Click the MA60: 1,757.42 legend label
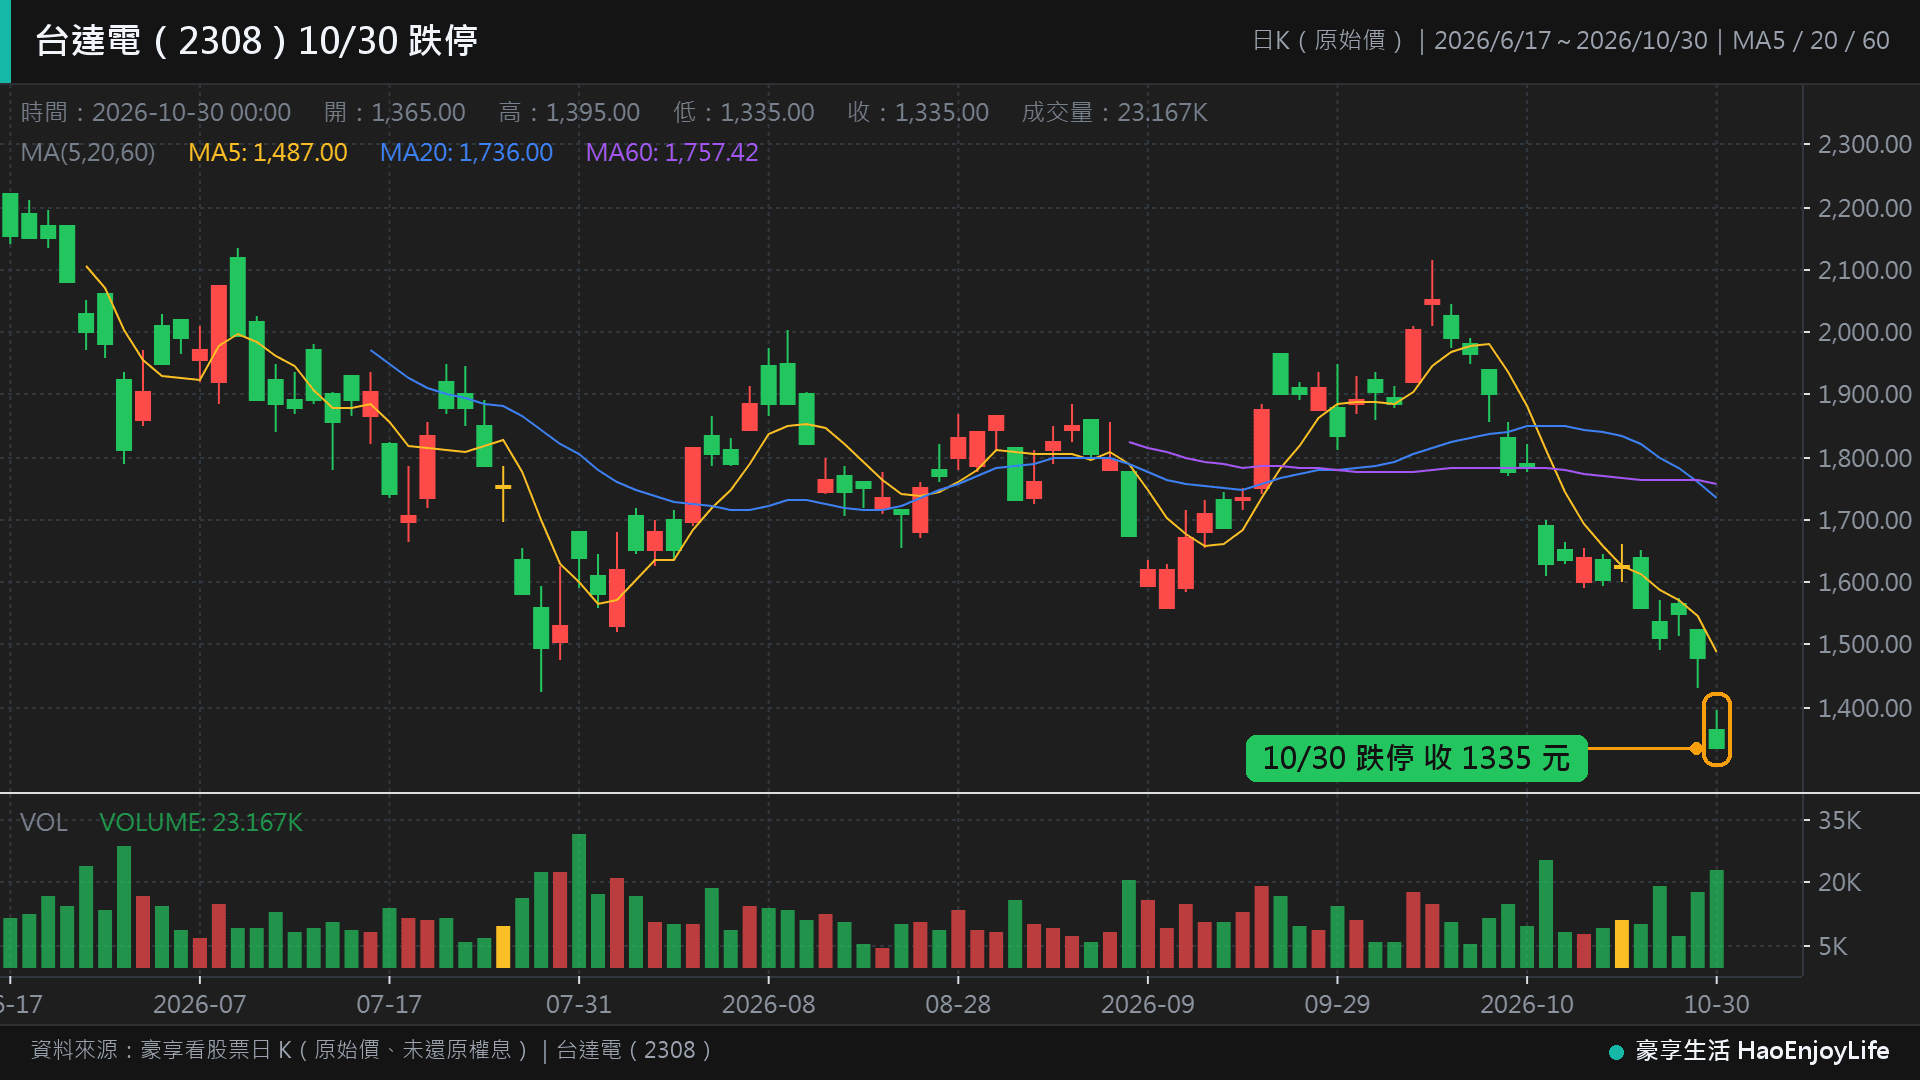1920x1080 pixels. click(672, 153)
